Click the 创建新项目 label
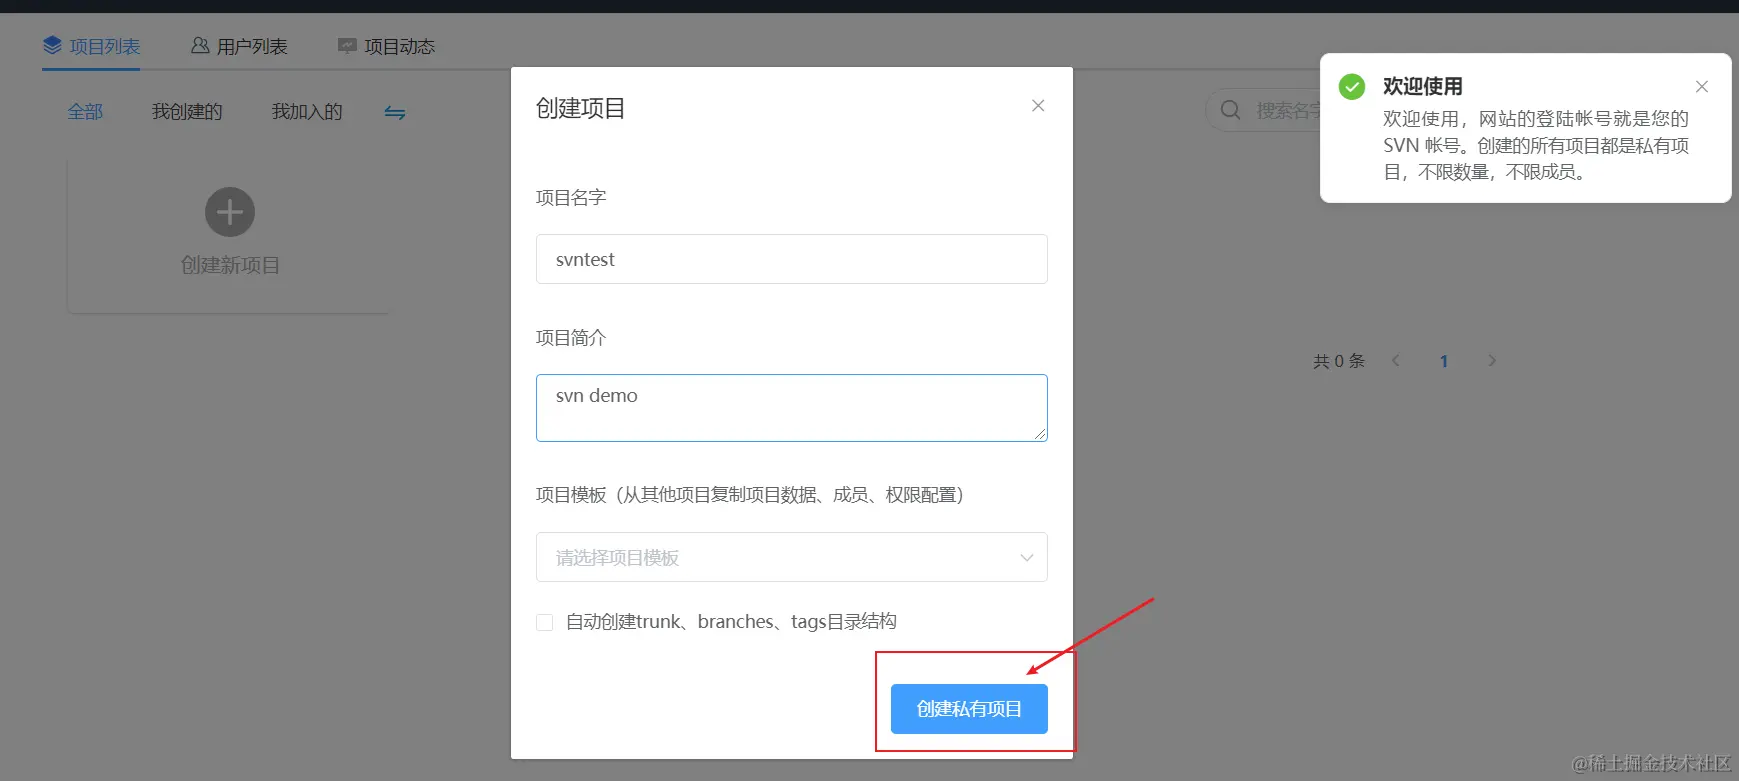This screenshot has width=1739, height=781. coord(230,265)
